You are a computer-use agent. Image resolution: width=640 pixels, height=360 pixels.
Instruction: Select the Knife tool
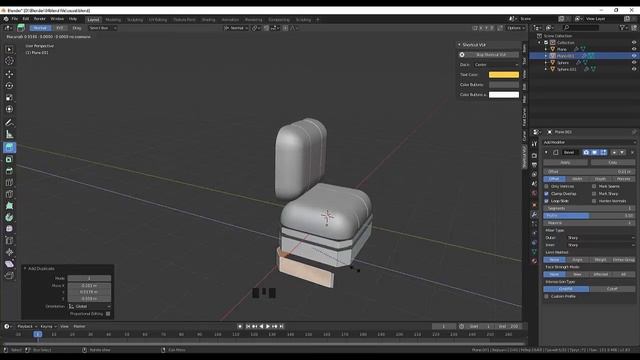coord(9,194)
